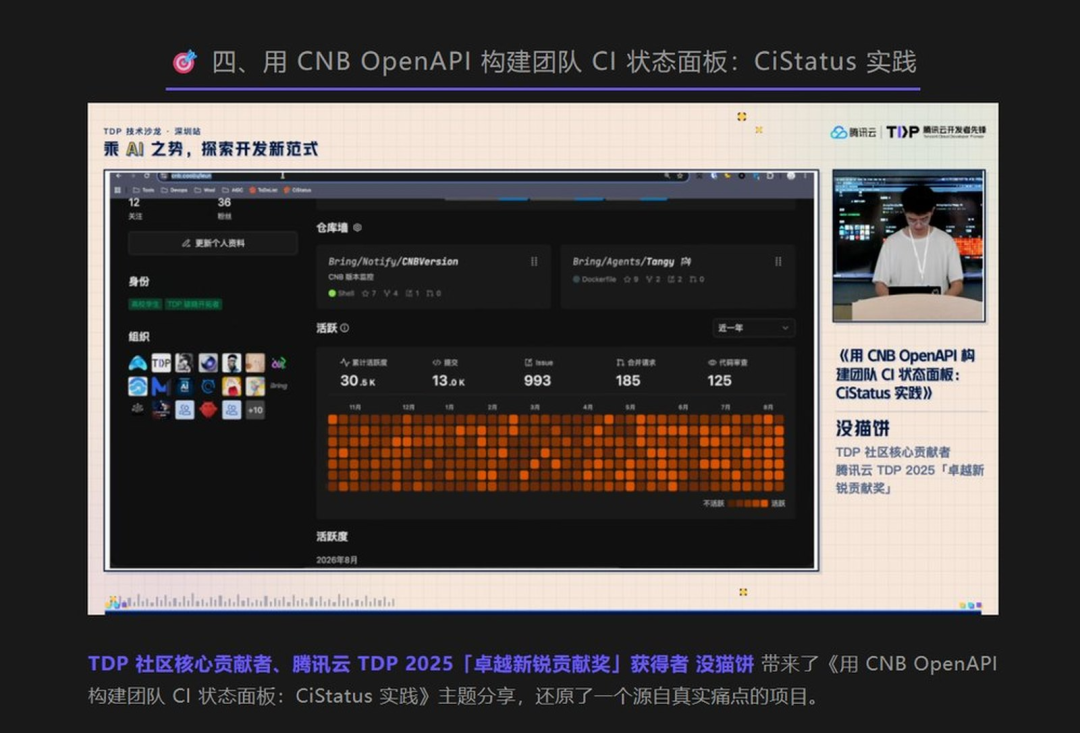Click the TDP organization avatar
This screenshot has height=733, width=1080.
(x=160, y=362)
